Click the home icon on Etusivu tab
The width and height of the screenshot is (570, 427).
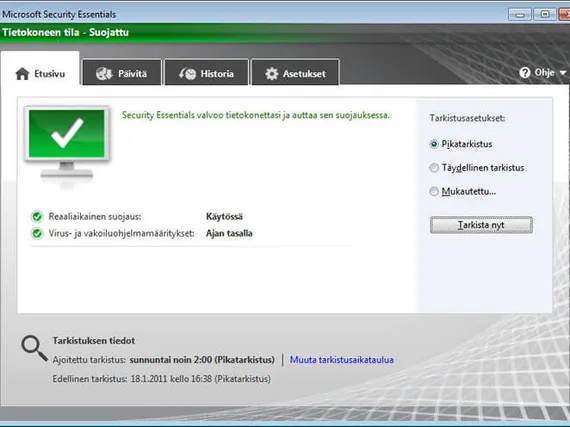tap(22, 74)
